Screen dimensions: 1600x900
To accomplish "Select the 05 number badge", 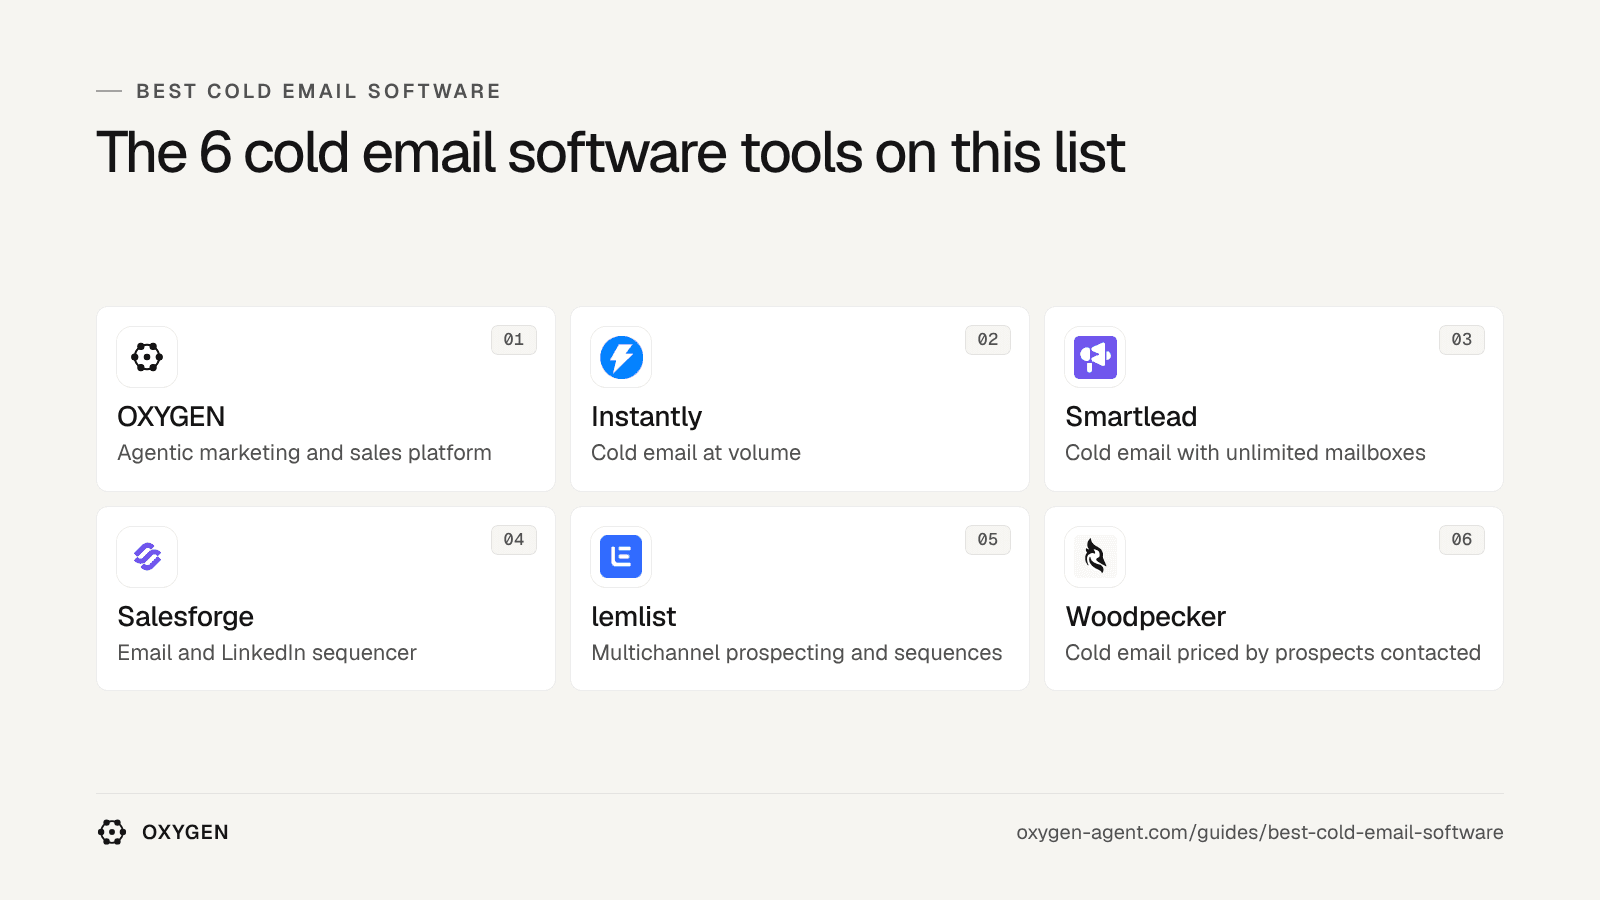I will [988, 540].
